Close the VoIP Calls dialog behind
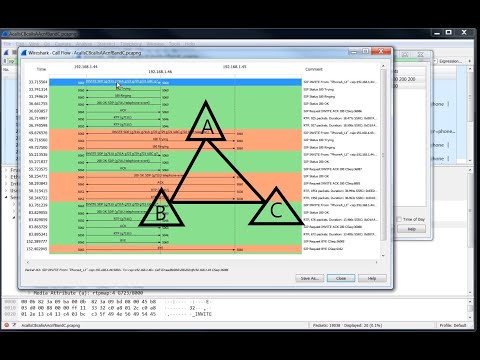Screen dimensions: 480x360 click(x=421, y=54)
